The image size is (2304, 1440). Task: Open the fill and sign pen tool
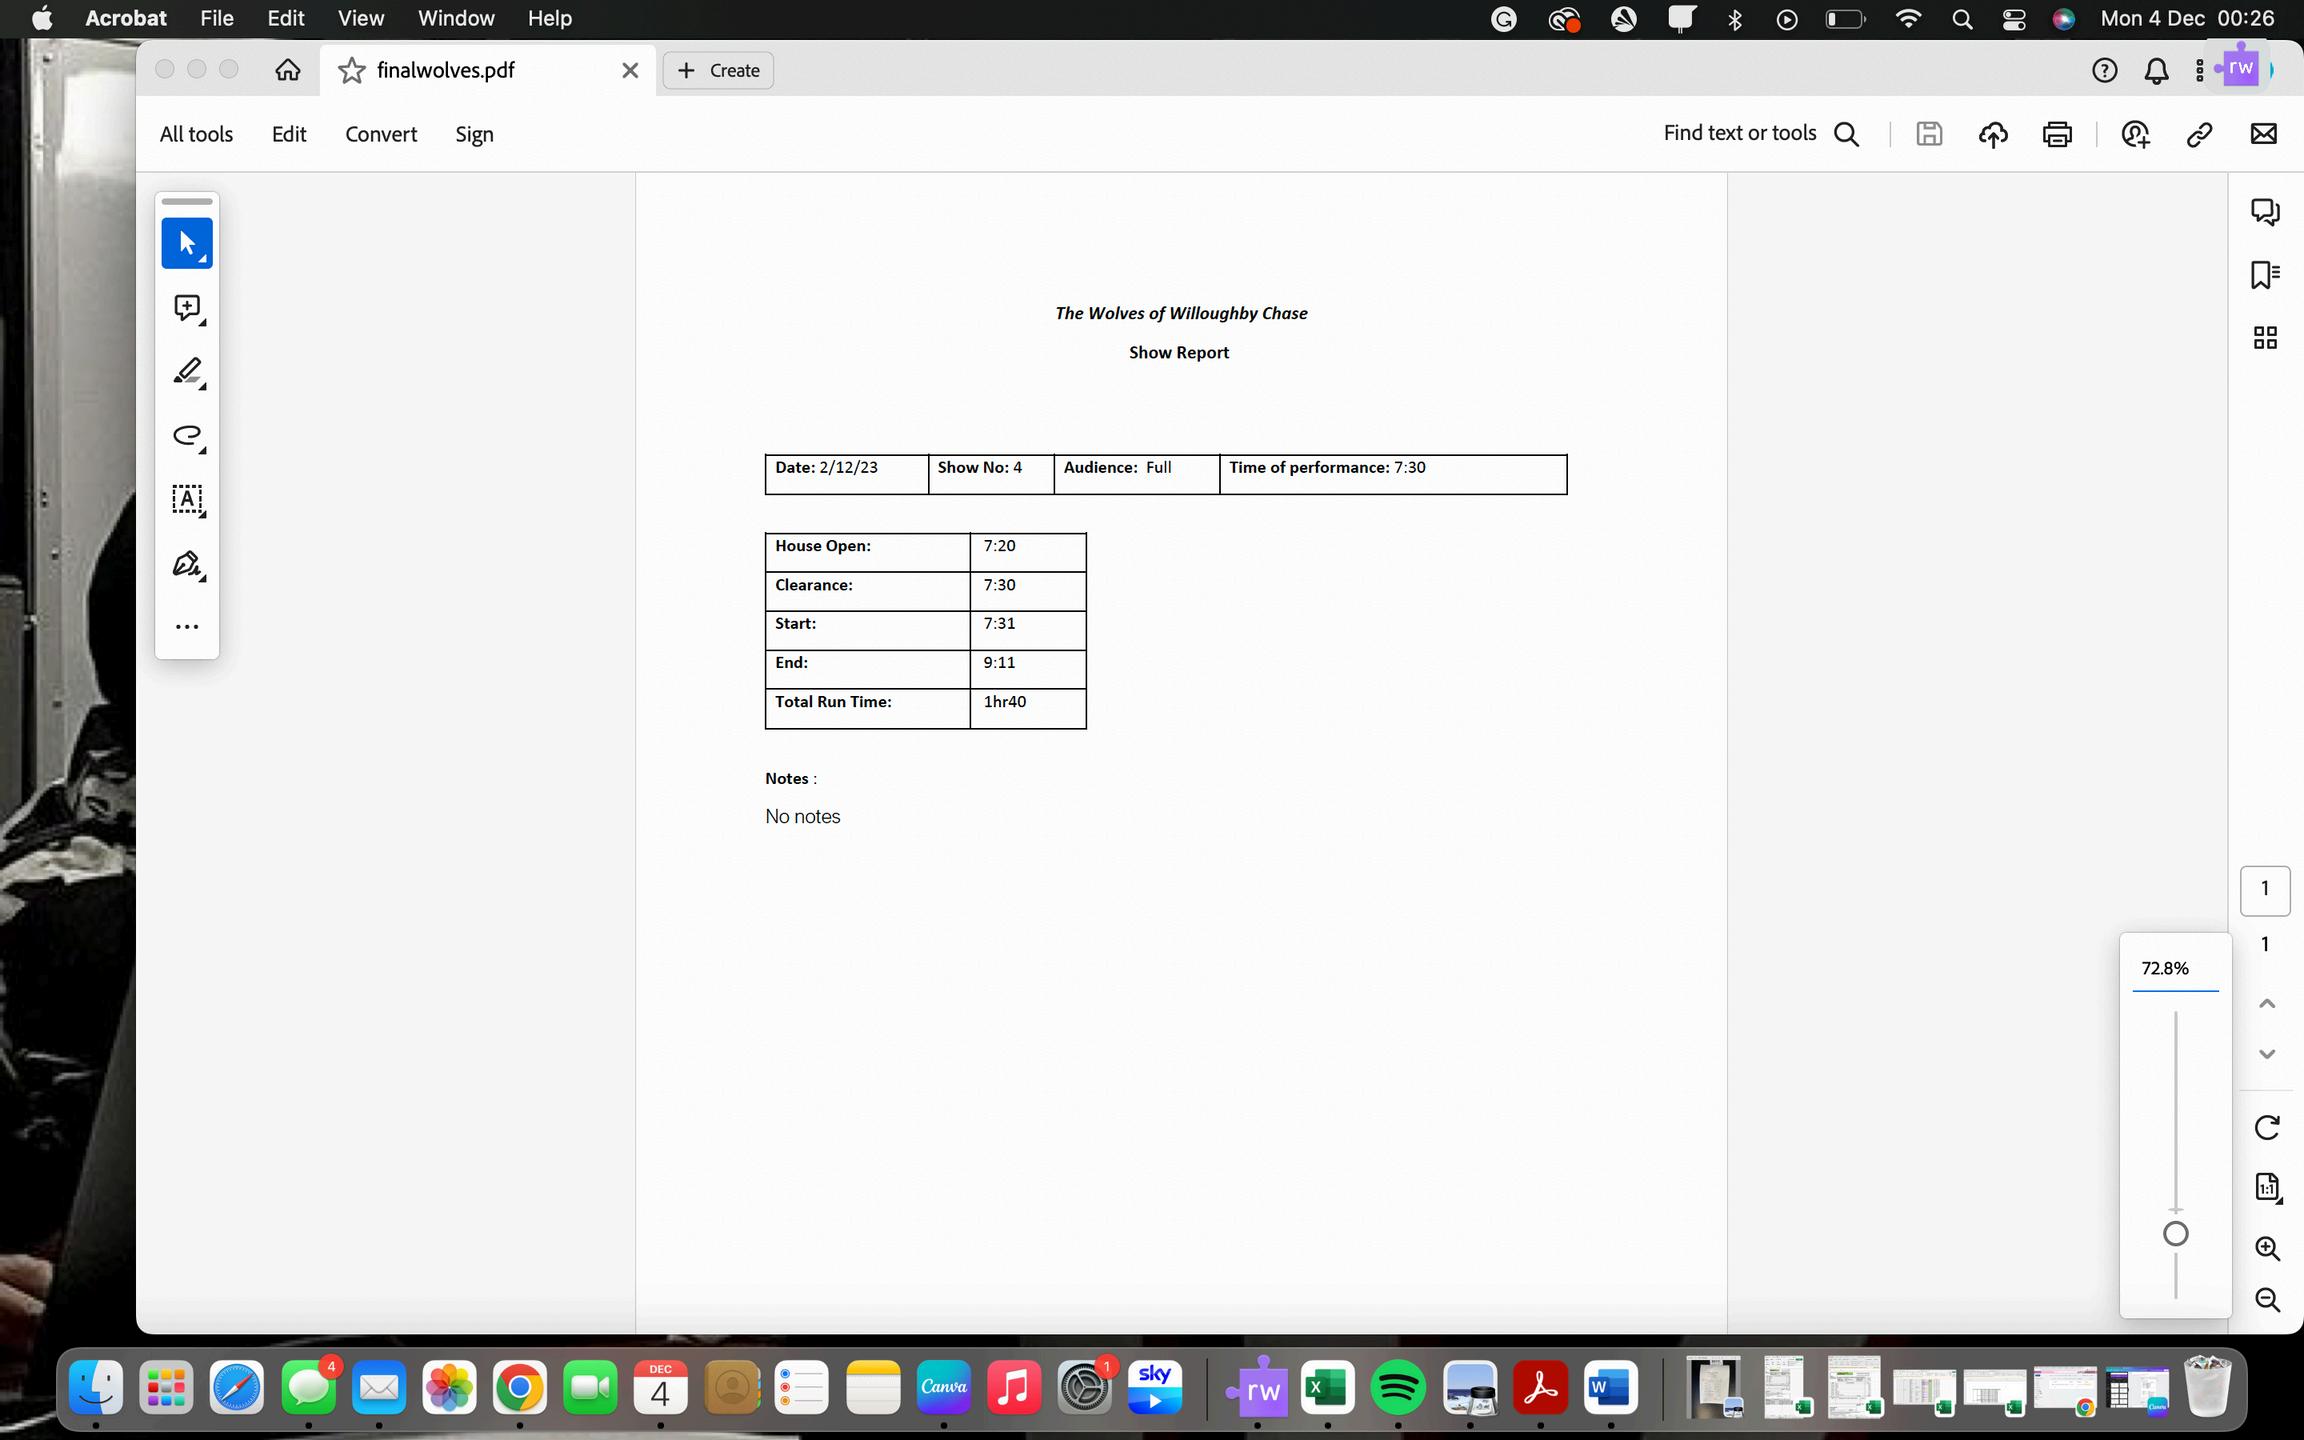187,564
